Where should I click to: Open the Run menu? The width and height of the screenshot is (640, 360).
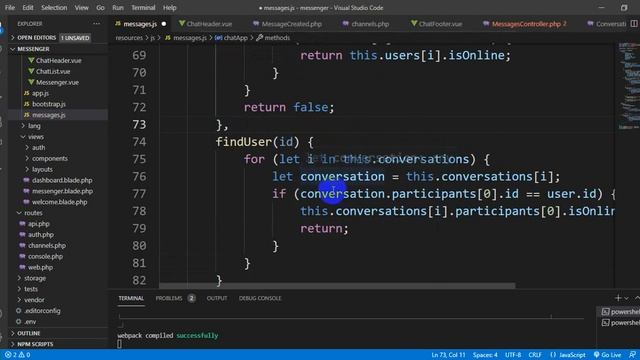click(118, 8)
